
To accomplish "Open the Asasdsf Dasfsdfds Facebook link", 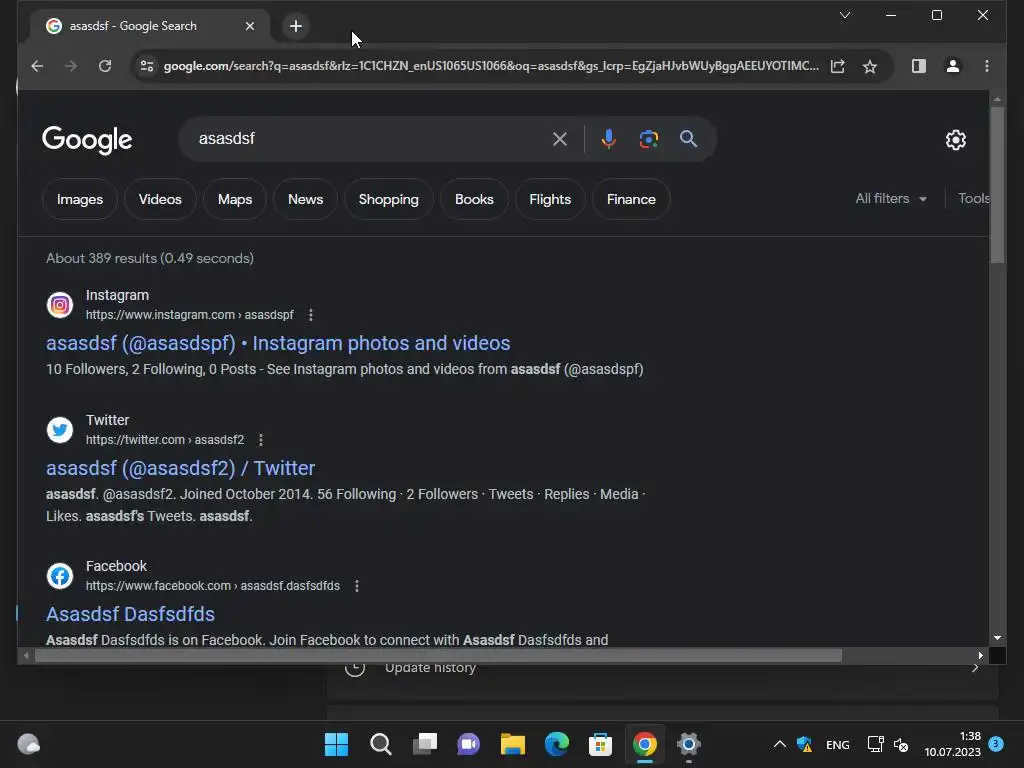I will 130,614.
